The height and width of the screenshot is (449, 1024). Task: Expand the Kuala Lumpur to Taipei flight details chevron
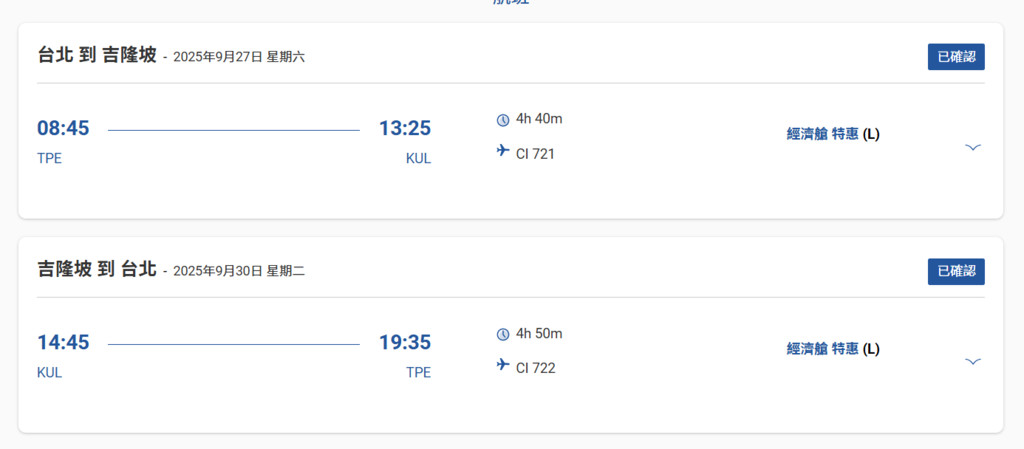coord(972,361)
